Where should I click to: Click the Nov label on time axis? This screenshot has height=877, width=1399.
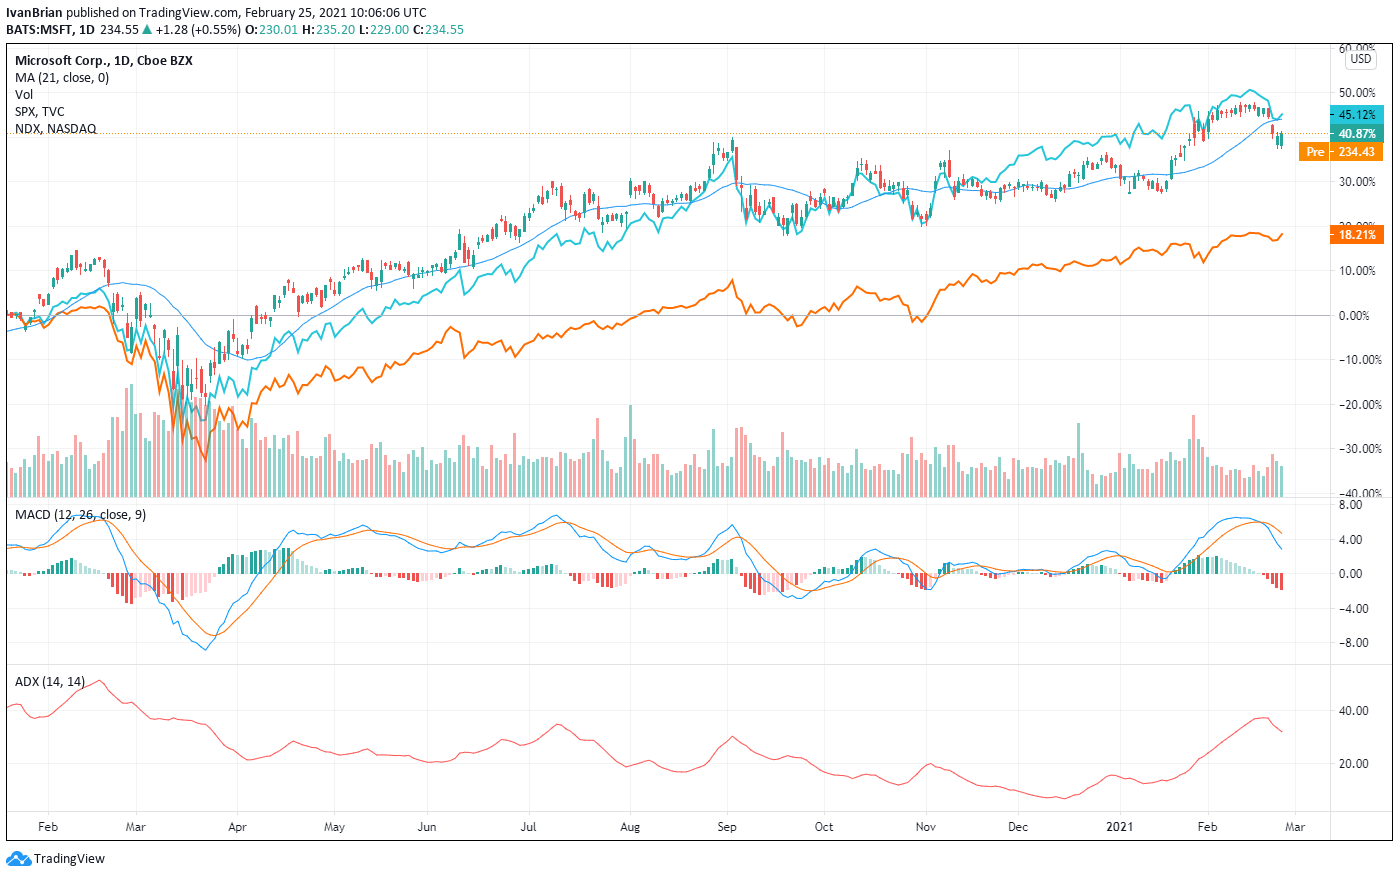pos(926,827)
